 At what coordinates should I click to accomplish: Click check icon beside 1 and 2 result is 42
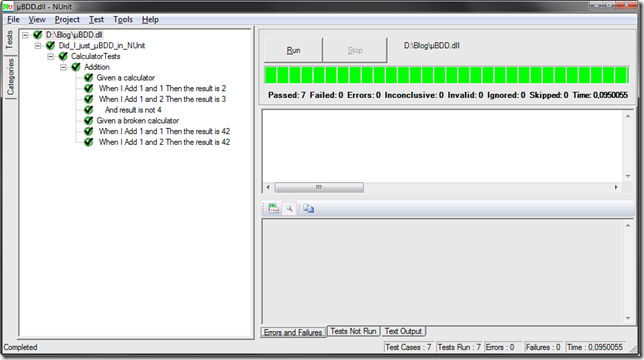coord(89,142)
